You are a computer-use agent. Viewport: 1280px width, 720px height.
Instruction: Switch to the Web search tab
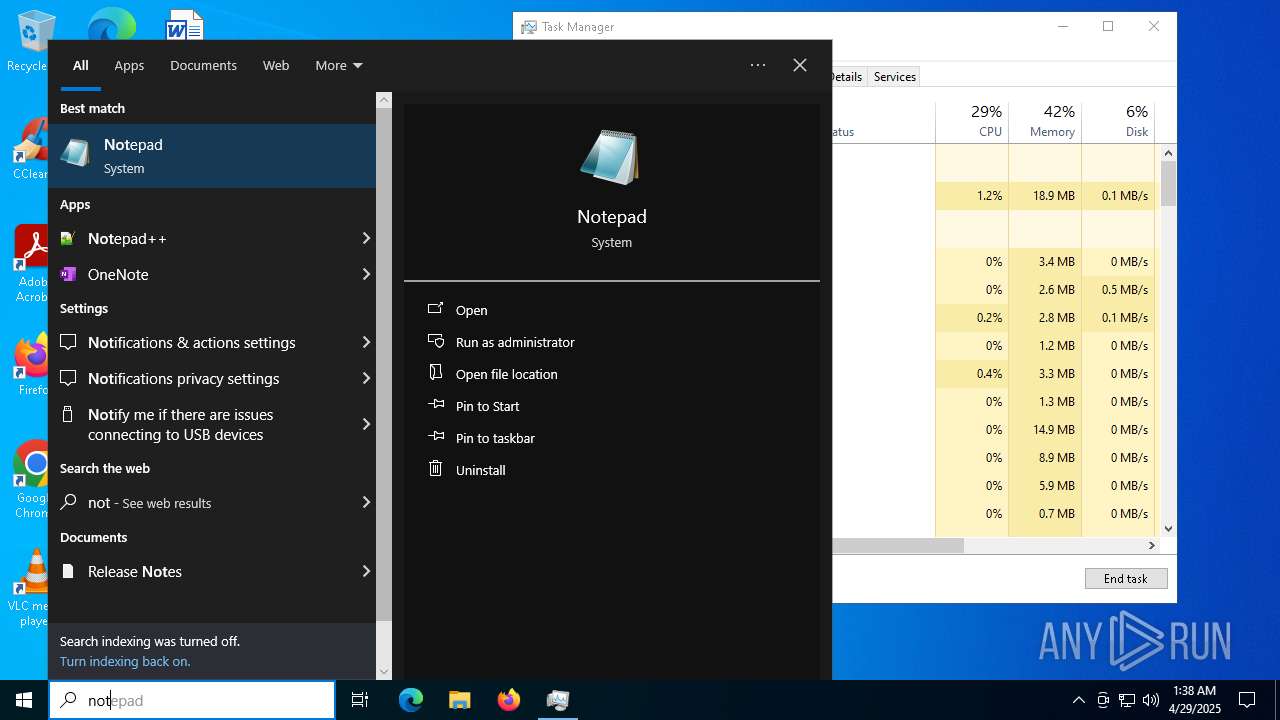click(276, 65)
